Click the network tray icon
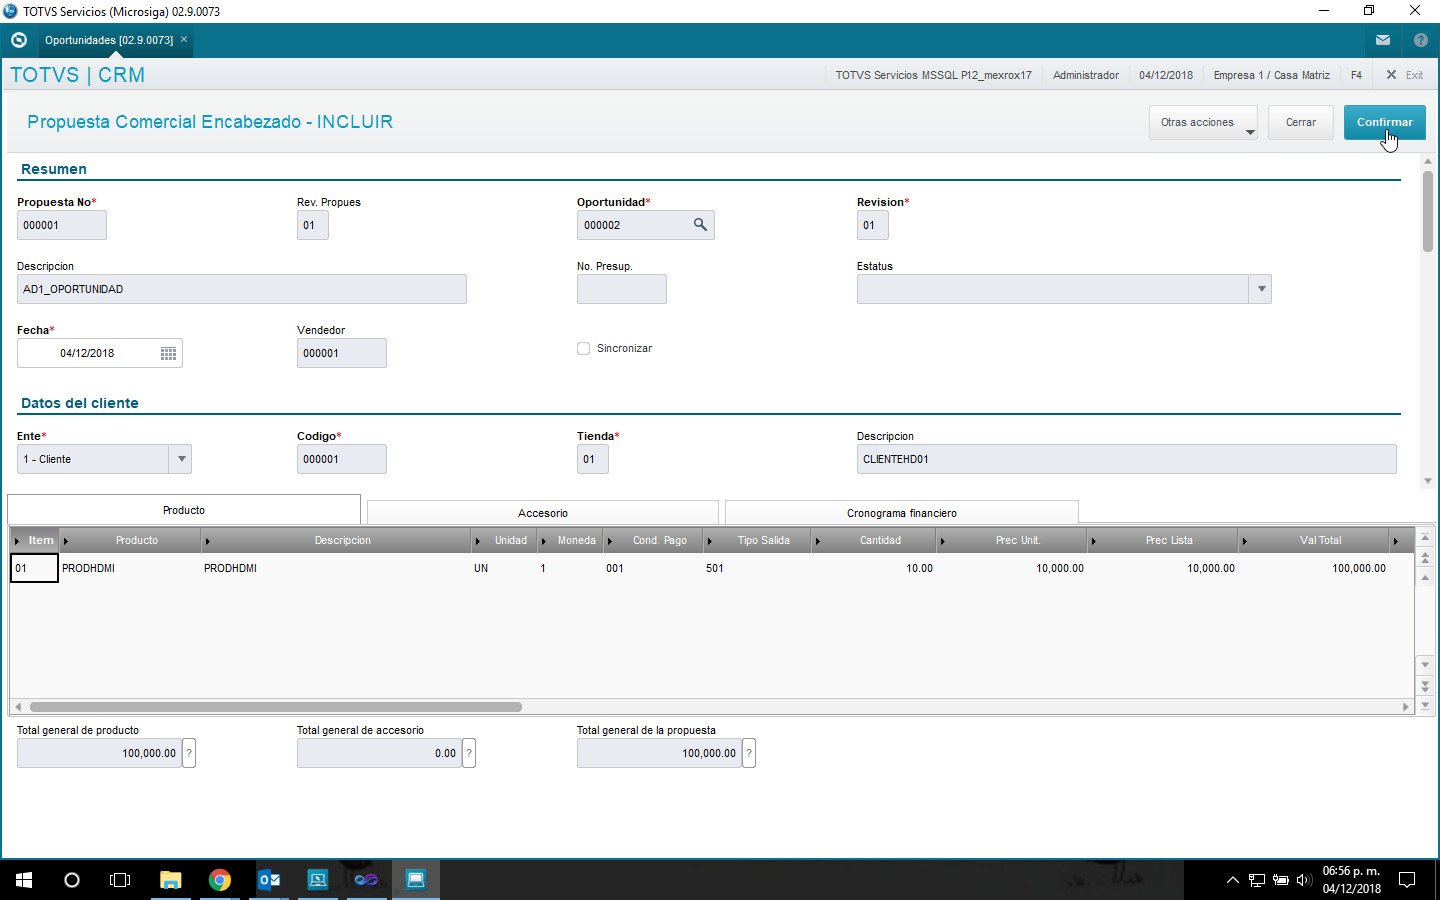 tap(1257, 880)
